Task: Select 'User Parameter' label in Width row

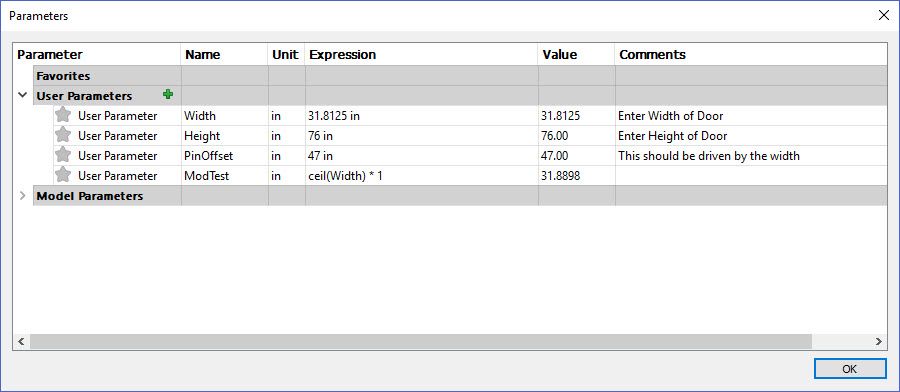Action: (117, 115)
